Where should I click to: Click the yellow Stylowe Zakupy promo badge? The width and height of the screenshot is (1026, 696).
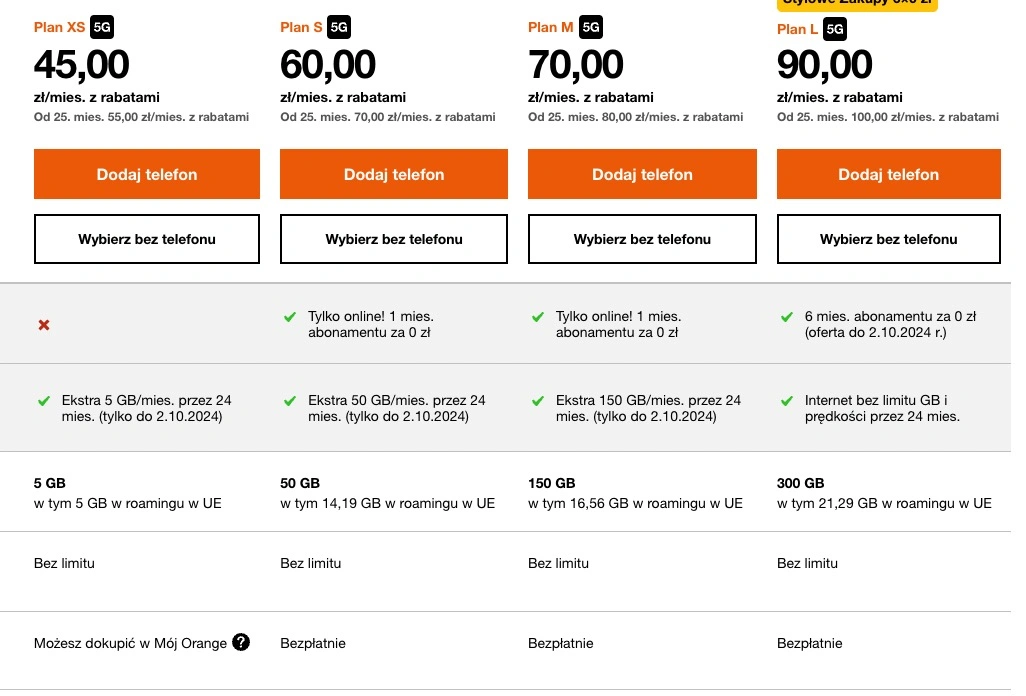coord(857,4)
